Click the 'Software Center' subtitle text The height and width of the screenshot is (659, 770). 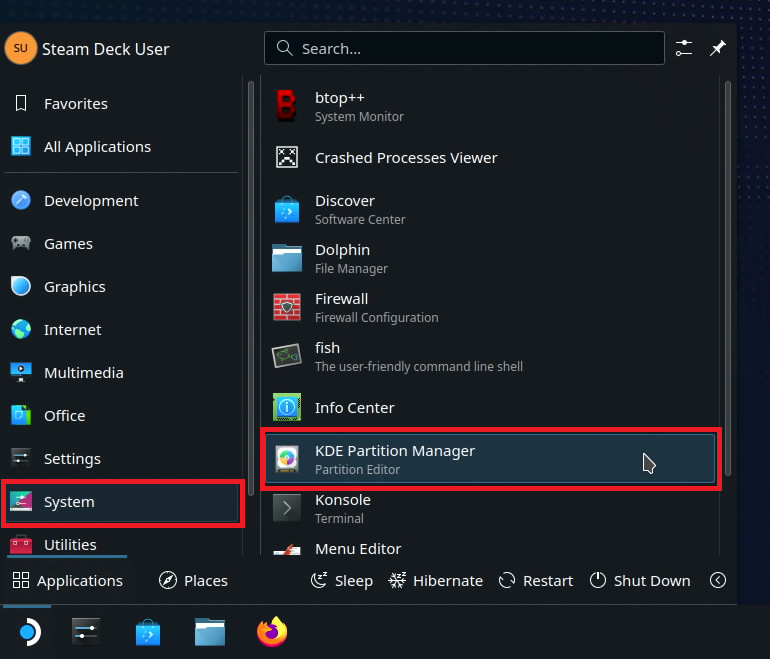pos(360,220)
